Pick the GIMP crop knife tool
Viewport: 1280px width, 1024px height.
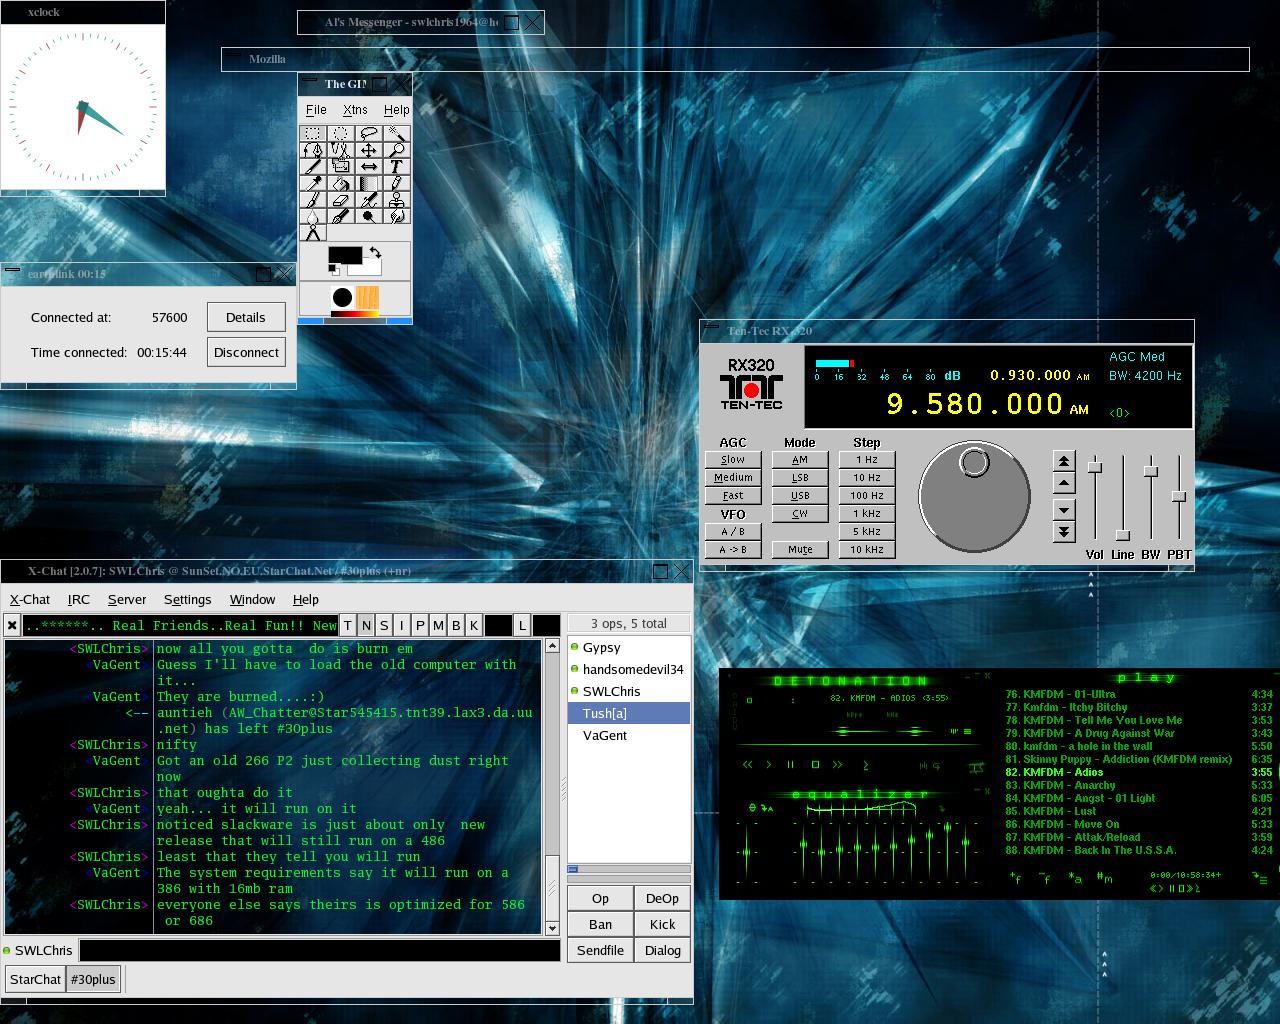(313, 166)
